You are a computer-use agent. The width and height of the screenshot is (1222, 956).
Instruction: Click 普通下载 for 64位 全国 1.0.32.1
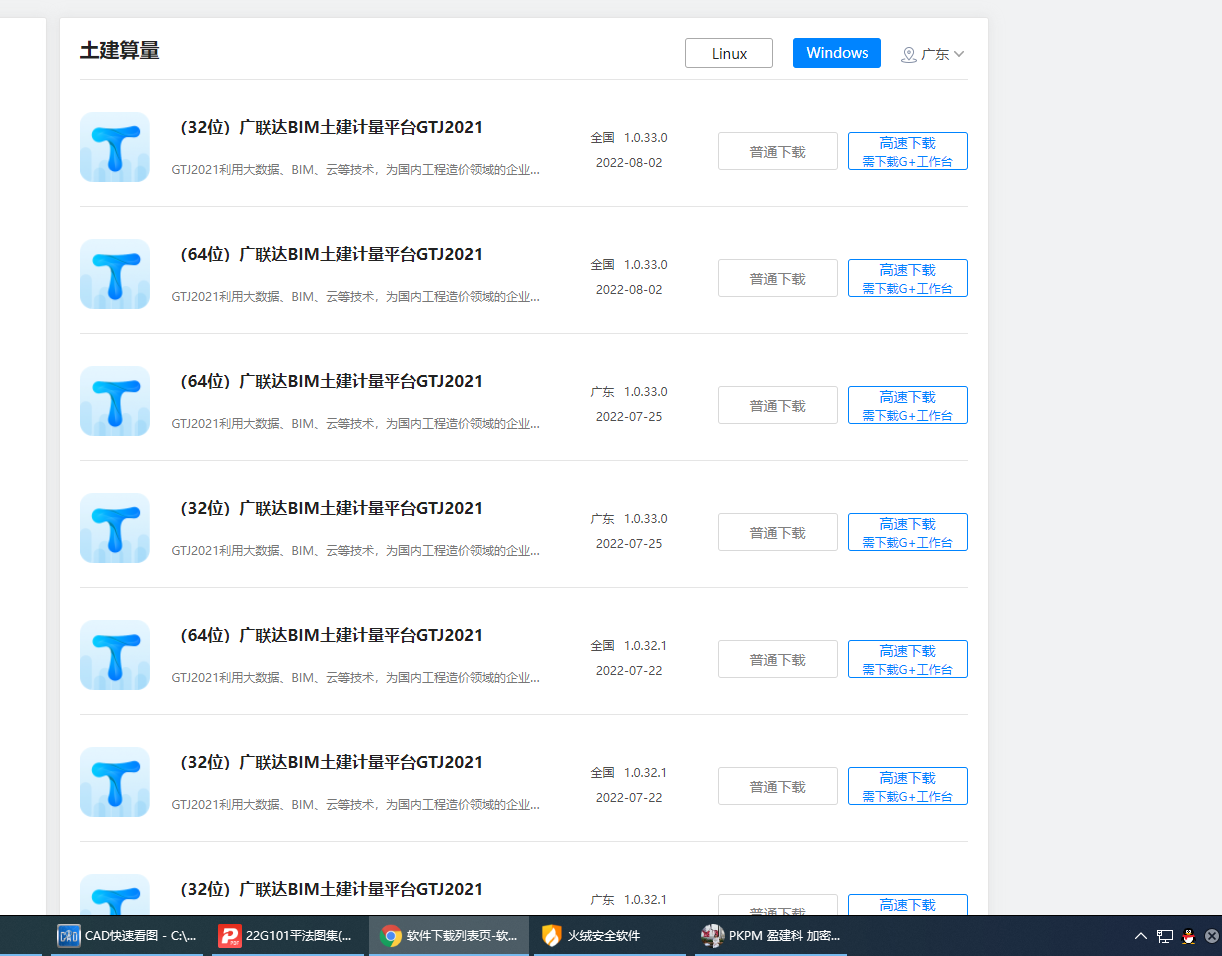778,659
